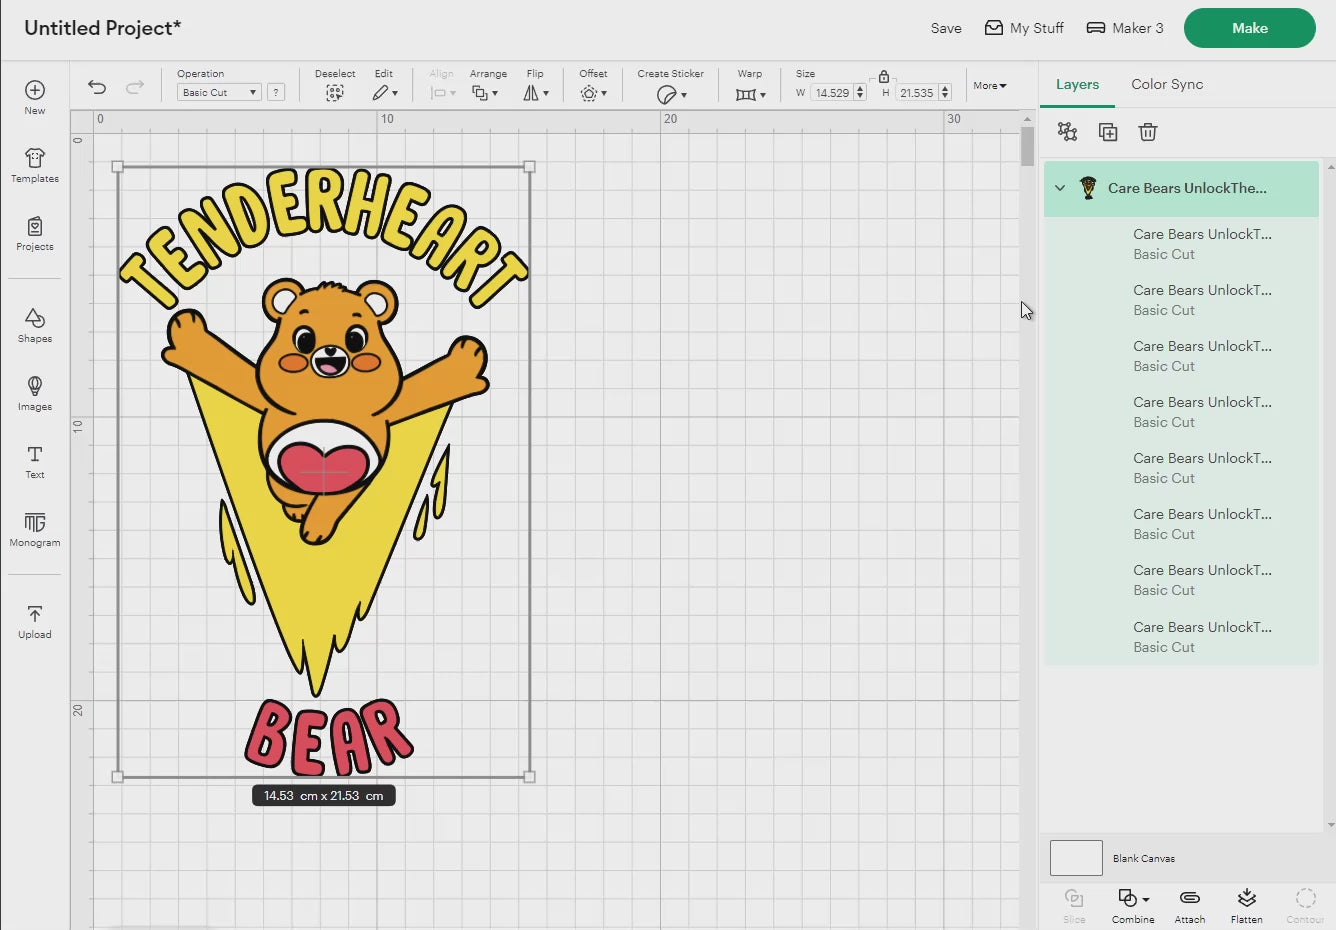Click the Duplicate layer icon

click(x=1108, y=132)
